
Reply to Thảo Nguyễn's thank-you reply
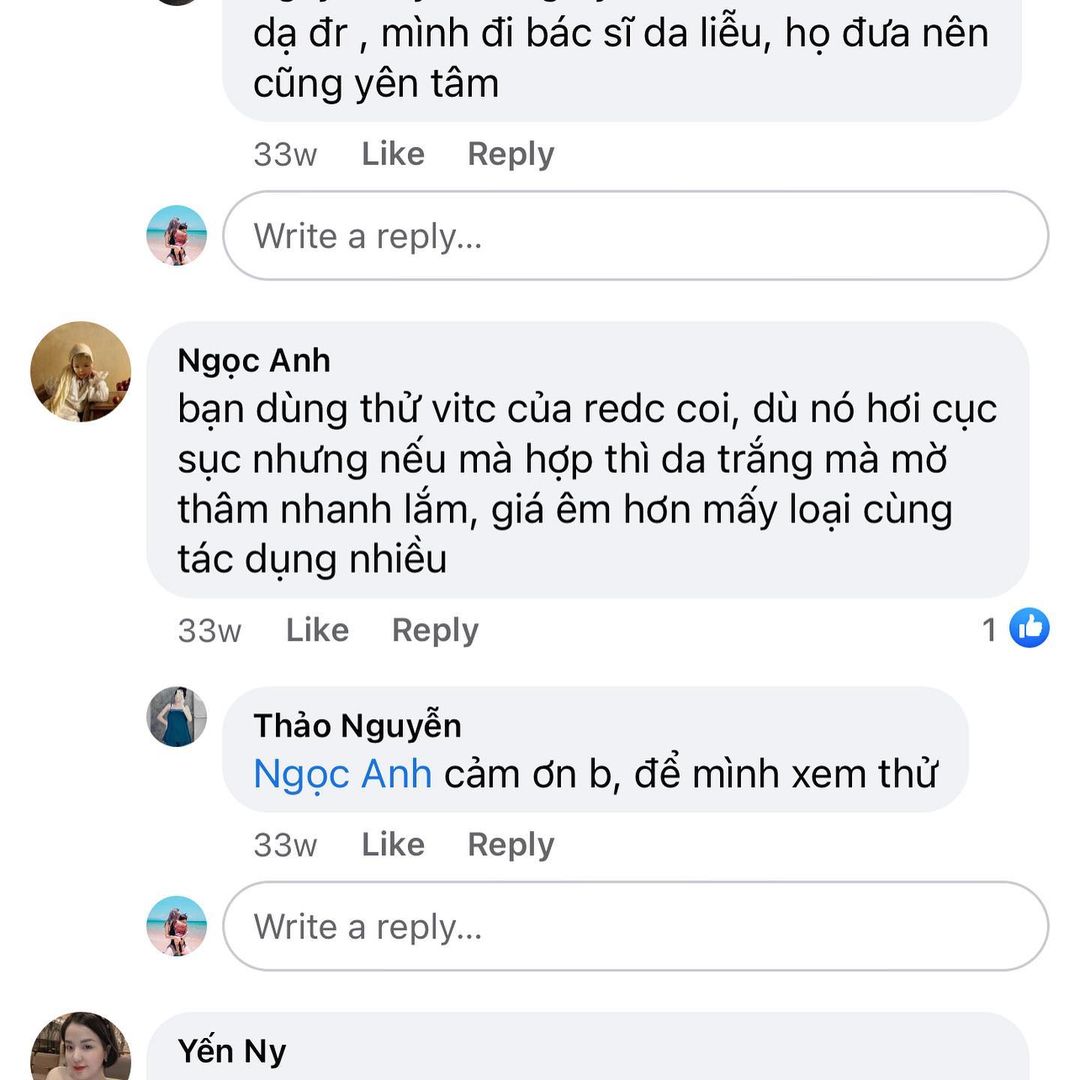511,845
